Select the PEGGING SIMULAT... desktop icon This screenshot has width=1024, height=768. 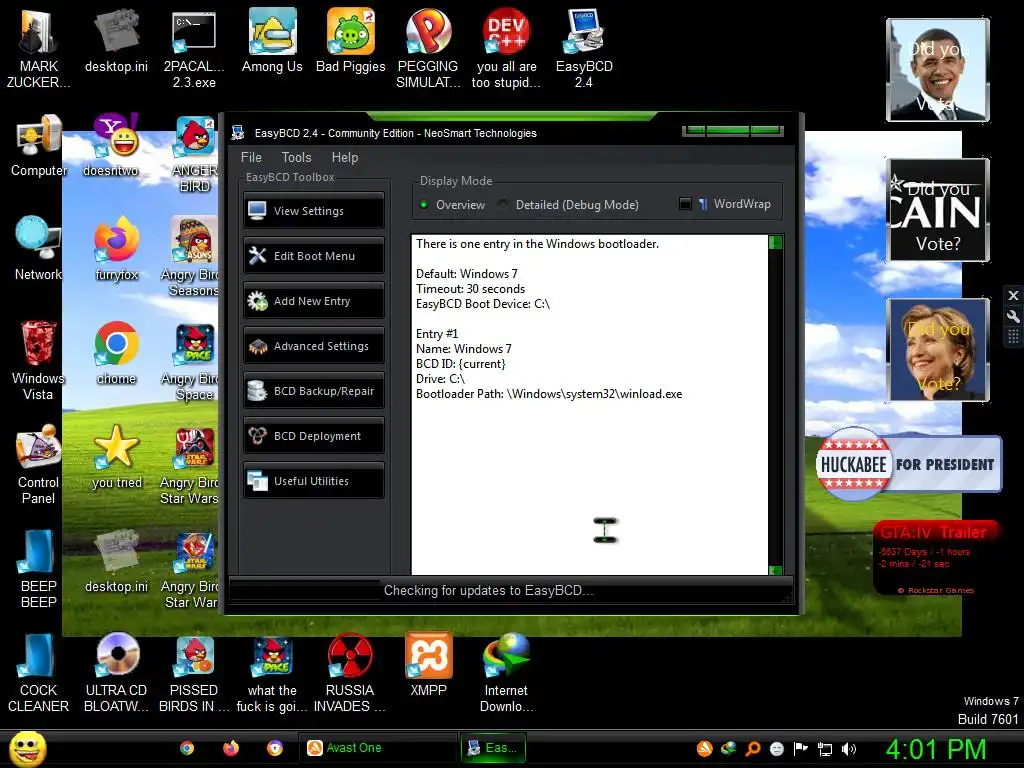pos(428,49)
